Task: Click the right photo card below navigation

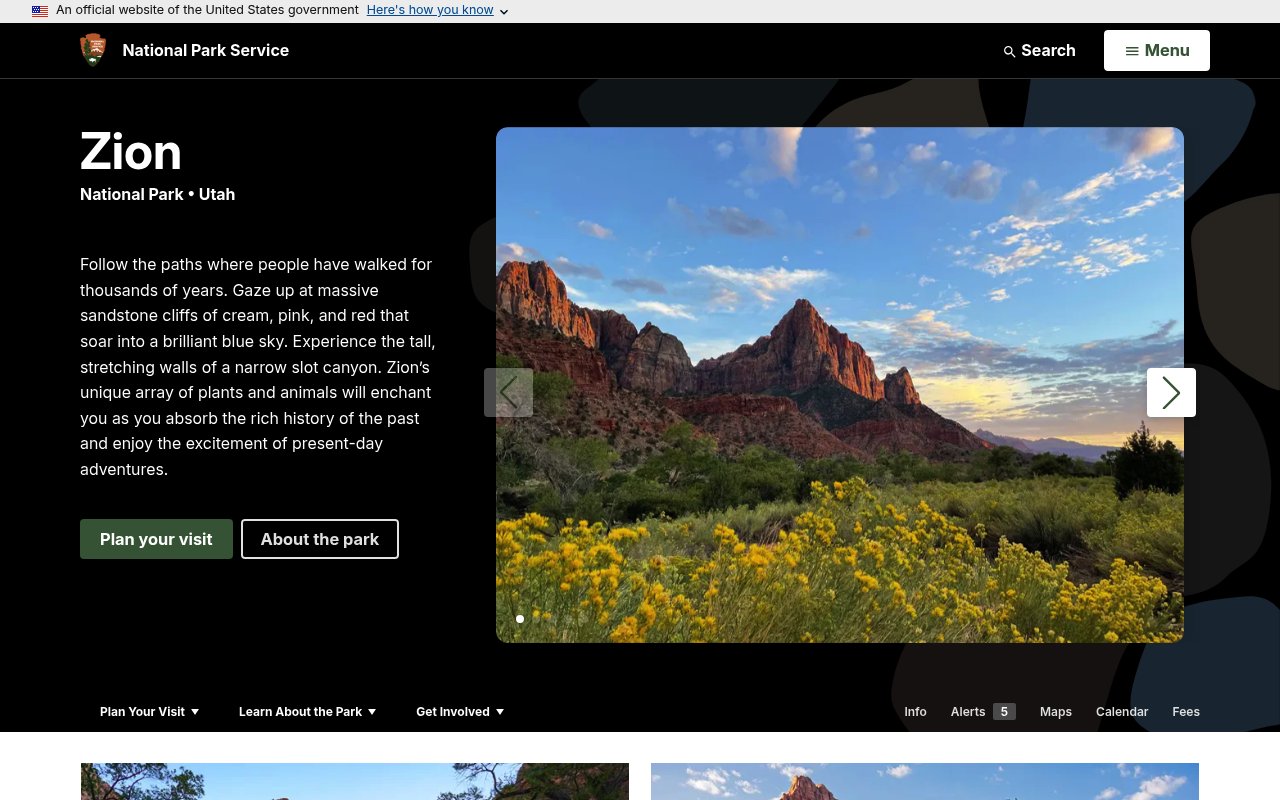Action: point(925,782)
